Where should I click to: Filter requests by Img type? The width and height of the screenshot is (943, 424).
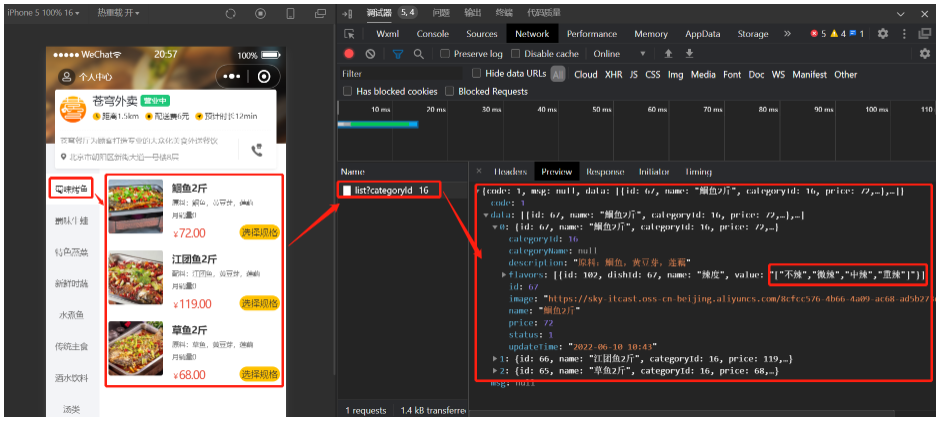[x=675, y=75]
